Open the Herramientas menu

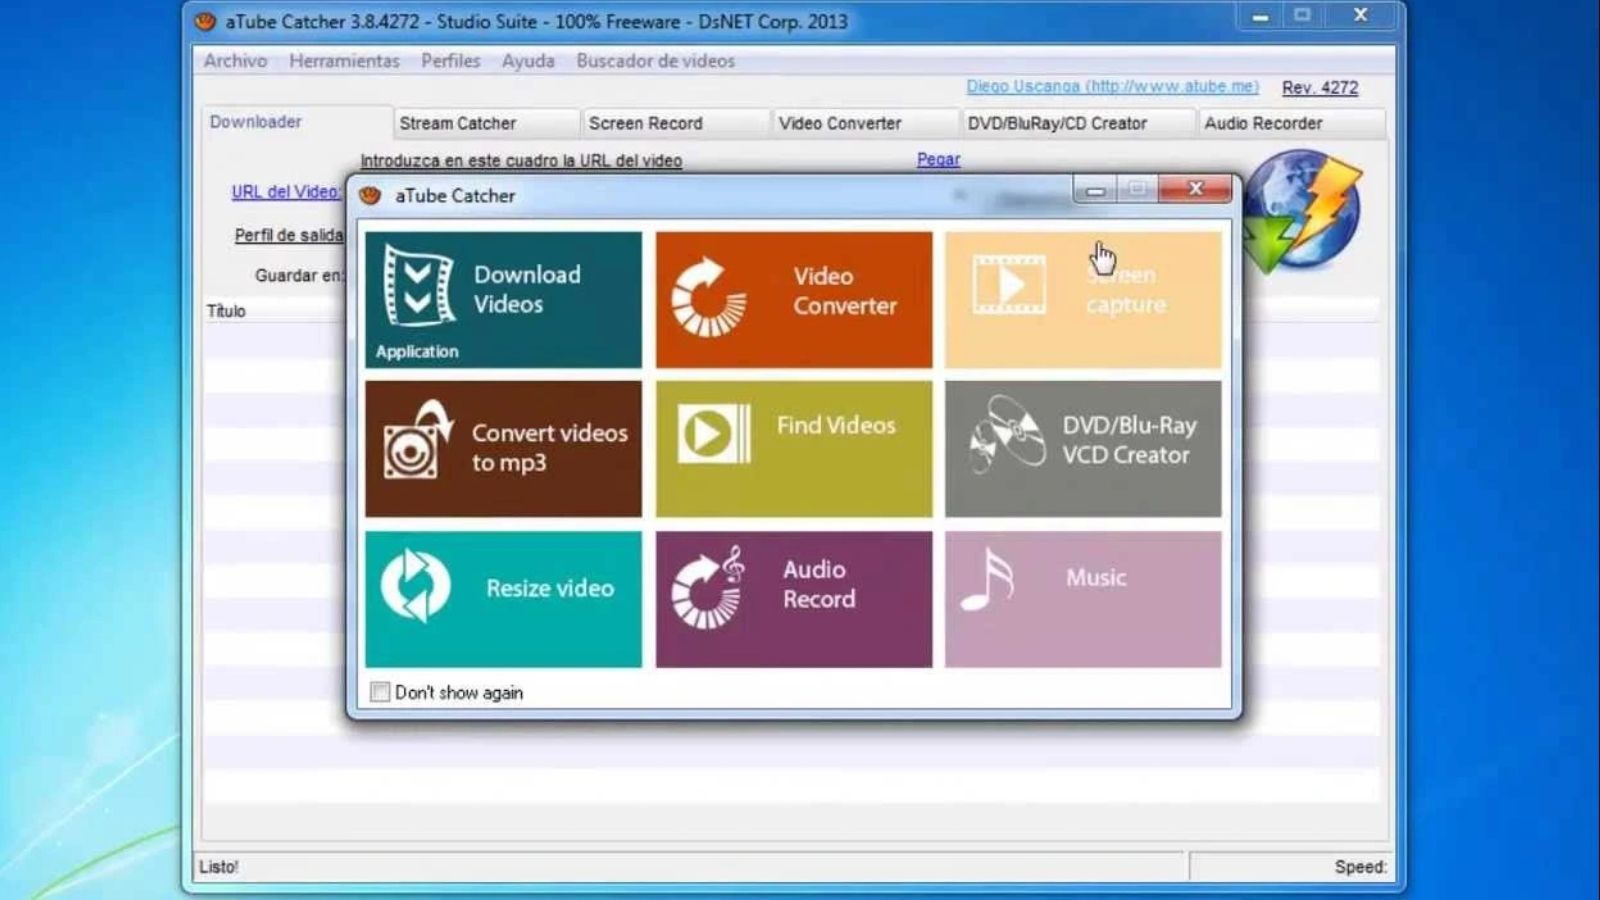click(x=344, y=61)
